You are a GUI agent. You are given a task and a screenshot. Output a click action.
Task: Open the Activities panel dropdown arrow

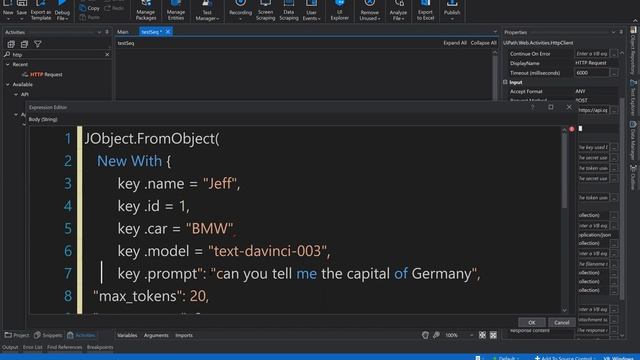point(99,32)
